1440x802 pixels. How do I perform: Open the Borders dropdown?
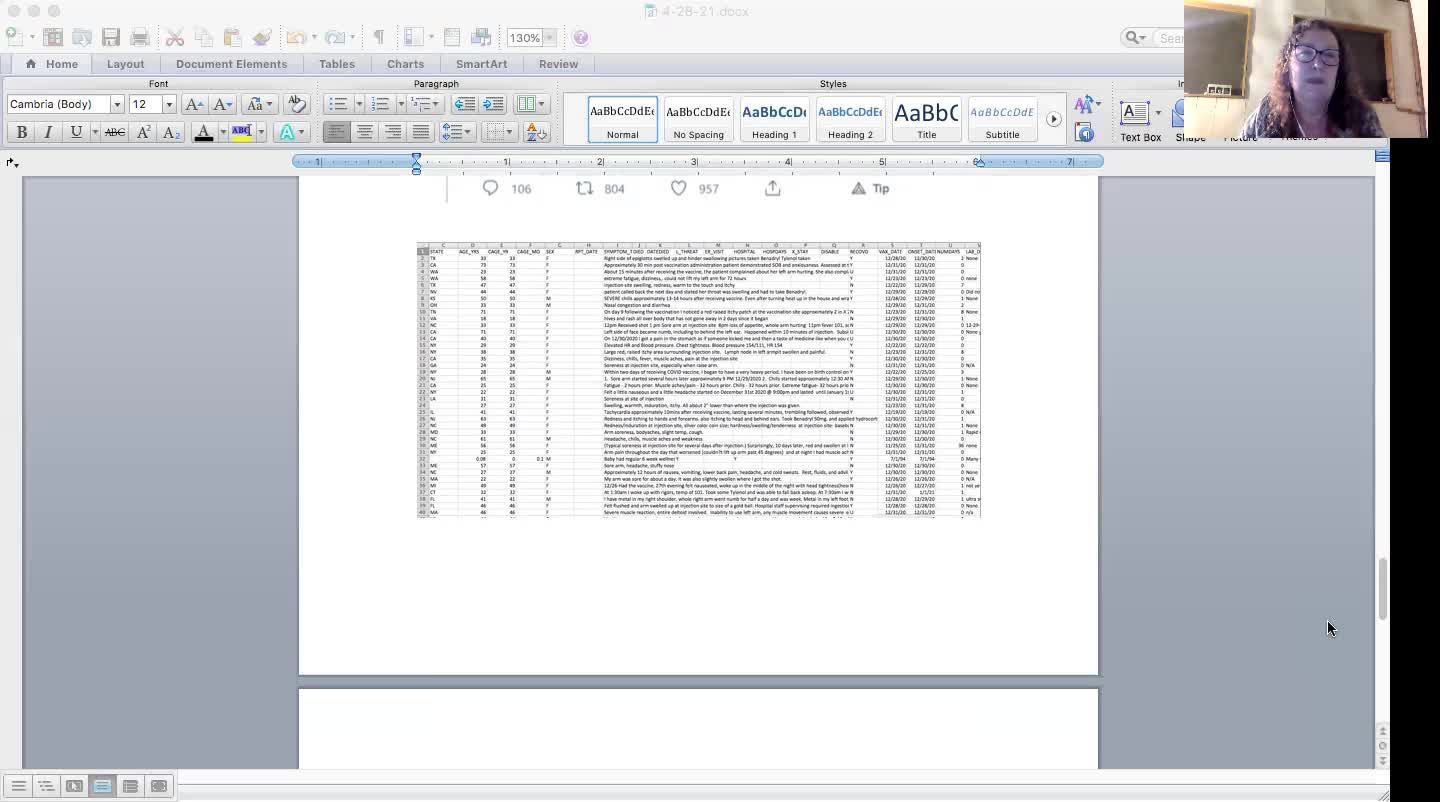point(499,132)
